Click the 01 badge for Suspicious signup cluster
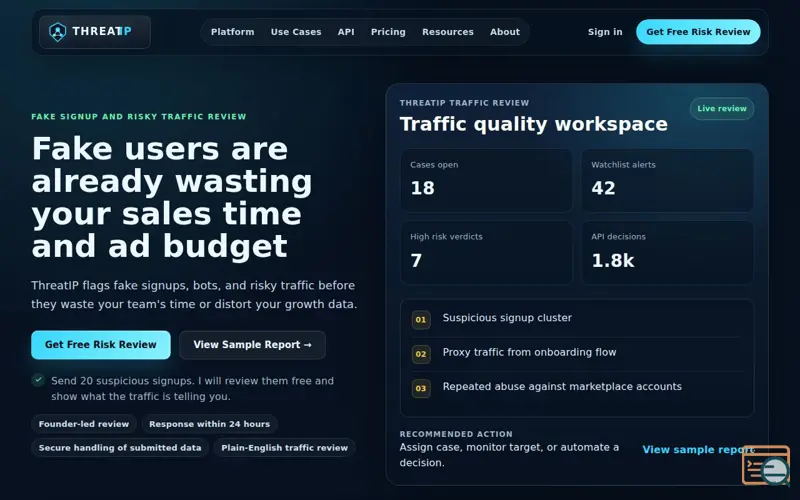 421,320
